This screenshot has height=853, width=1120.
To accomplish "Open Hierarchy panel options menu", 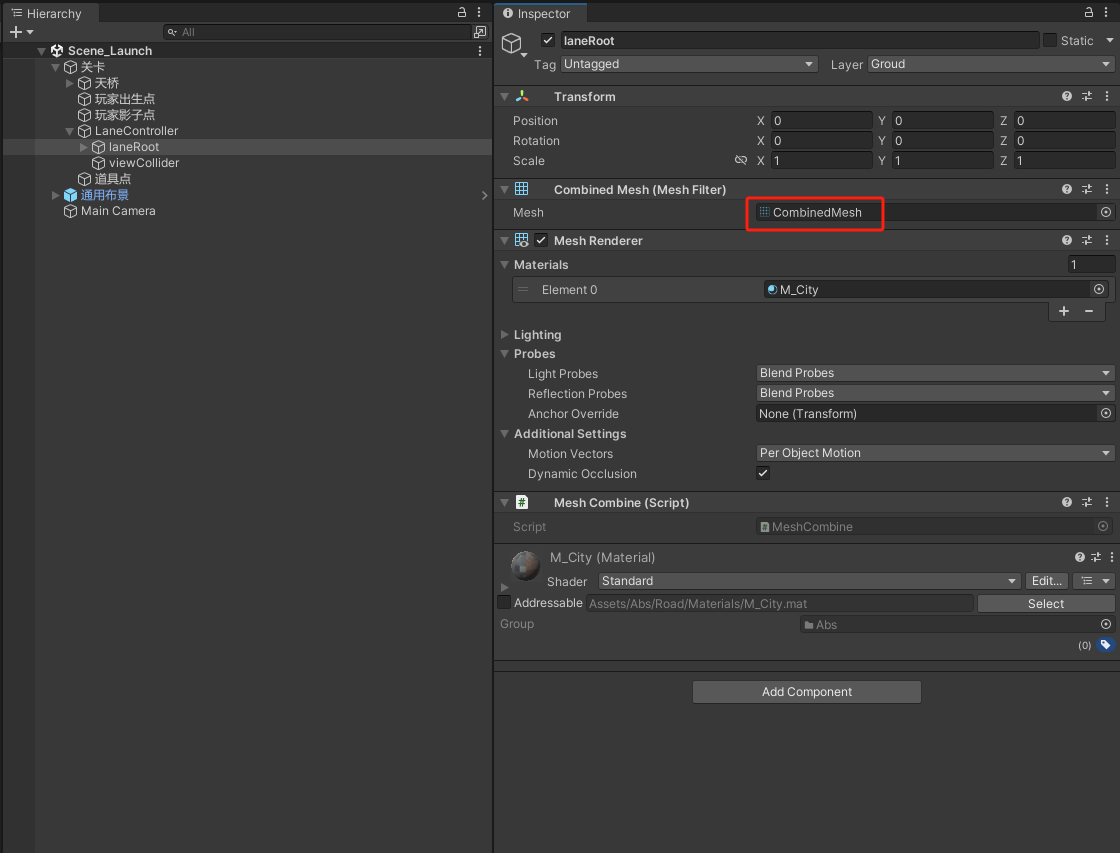I will click(x=479, y=12).
